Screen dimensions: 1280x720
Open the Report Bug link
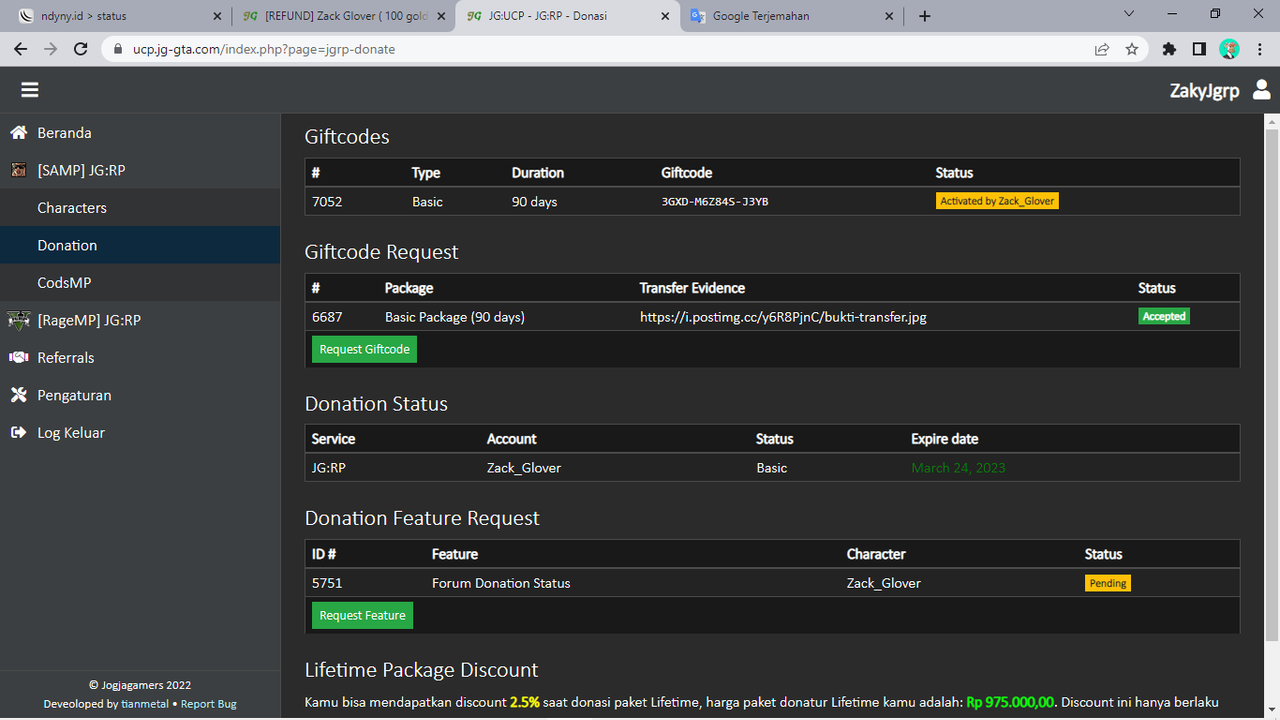point(209,704)
